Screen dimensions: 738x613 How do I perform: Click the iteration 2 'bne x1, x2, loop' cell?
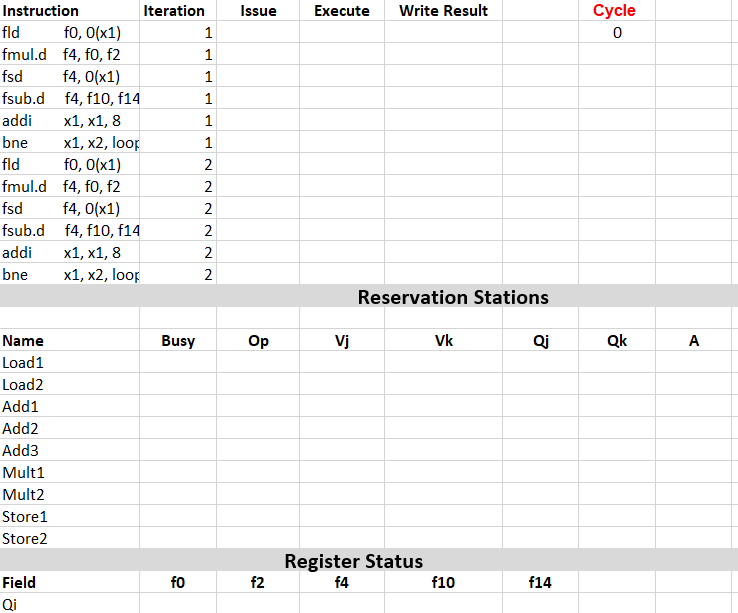pos(70,274)
